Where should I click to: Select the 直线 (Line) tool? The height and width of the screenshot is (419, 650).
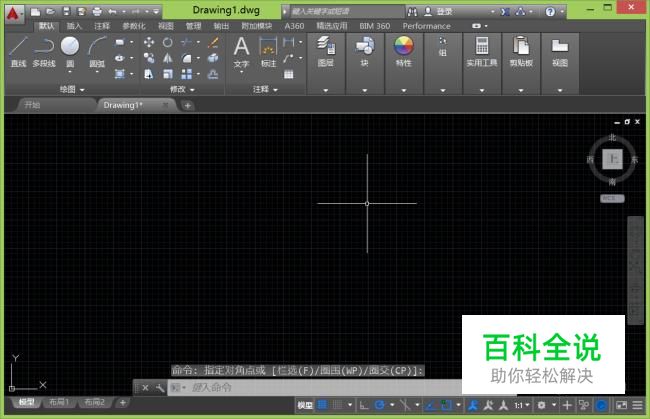pyautogui.click(x=18, y=51)
